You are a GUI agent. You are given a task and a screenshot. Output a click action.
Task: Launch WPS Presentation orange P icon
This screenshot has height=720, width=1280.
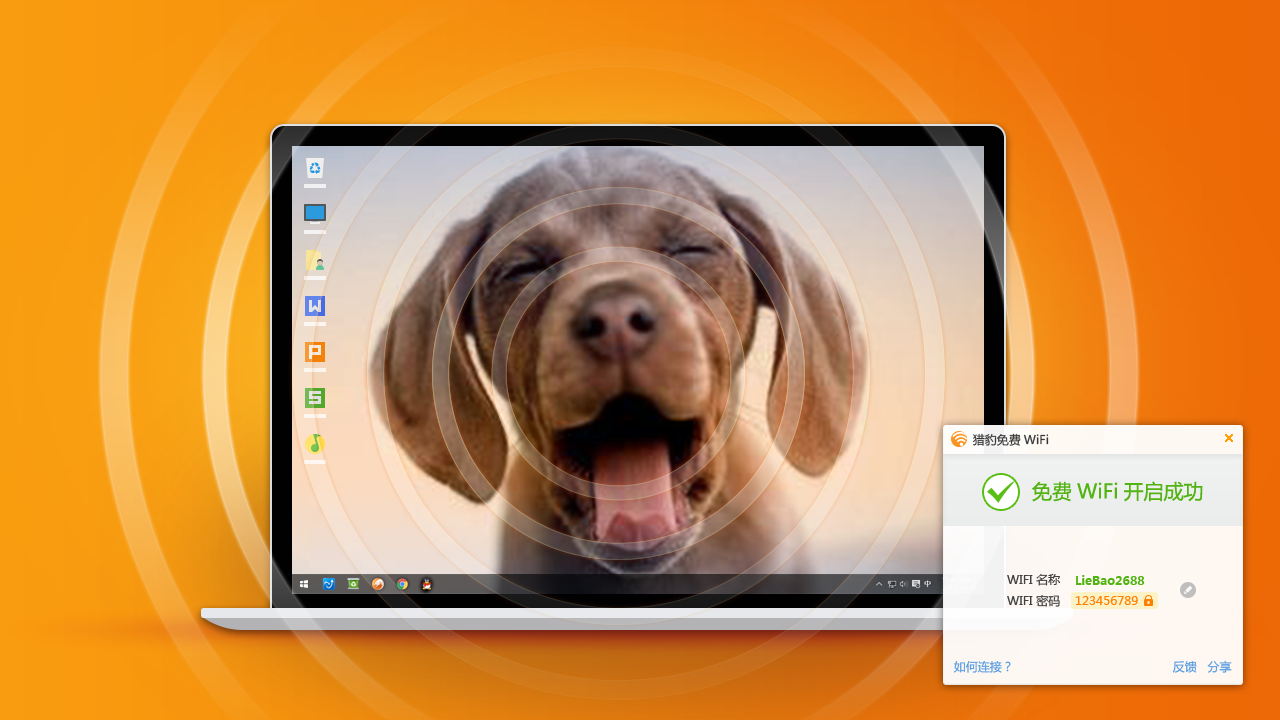315,352
